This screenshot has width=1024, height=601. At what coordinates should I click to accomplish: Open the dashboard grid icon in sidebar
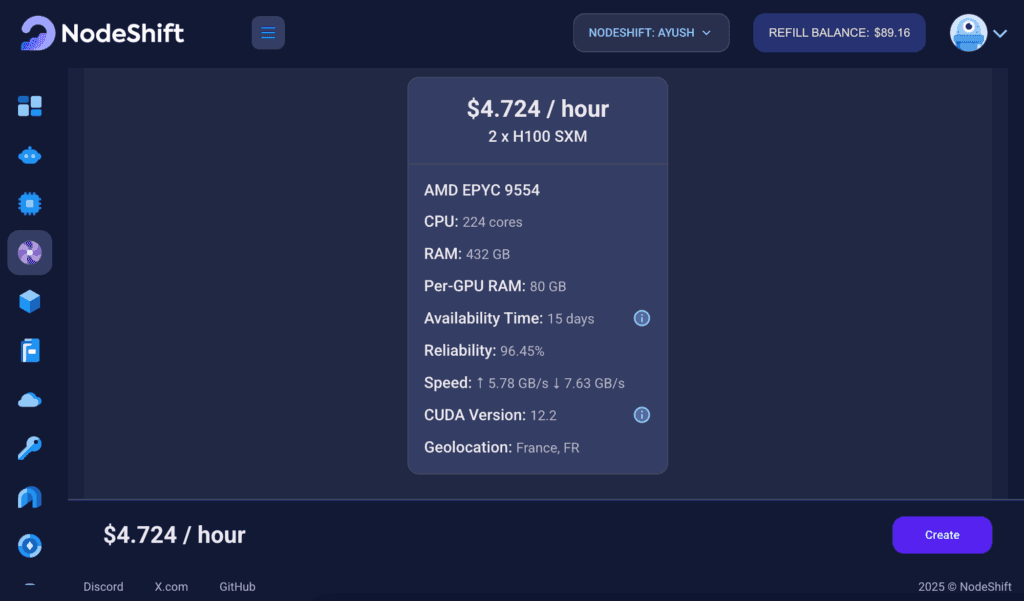(x=29, y=106)
